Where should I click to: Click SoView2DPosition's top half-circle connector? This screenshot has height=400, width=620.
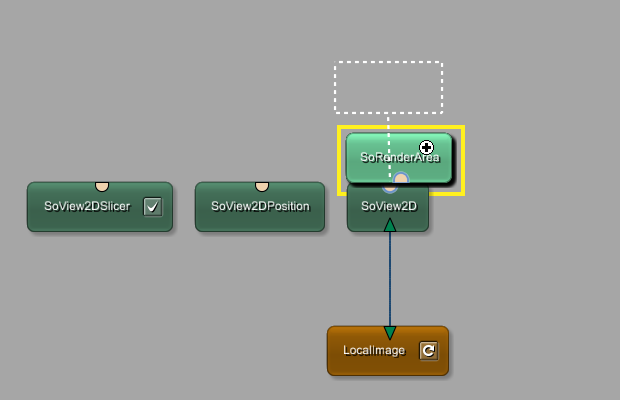coord(262,186)
